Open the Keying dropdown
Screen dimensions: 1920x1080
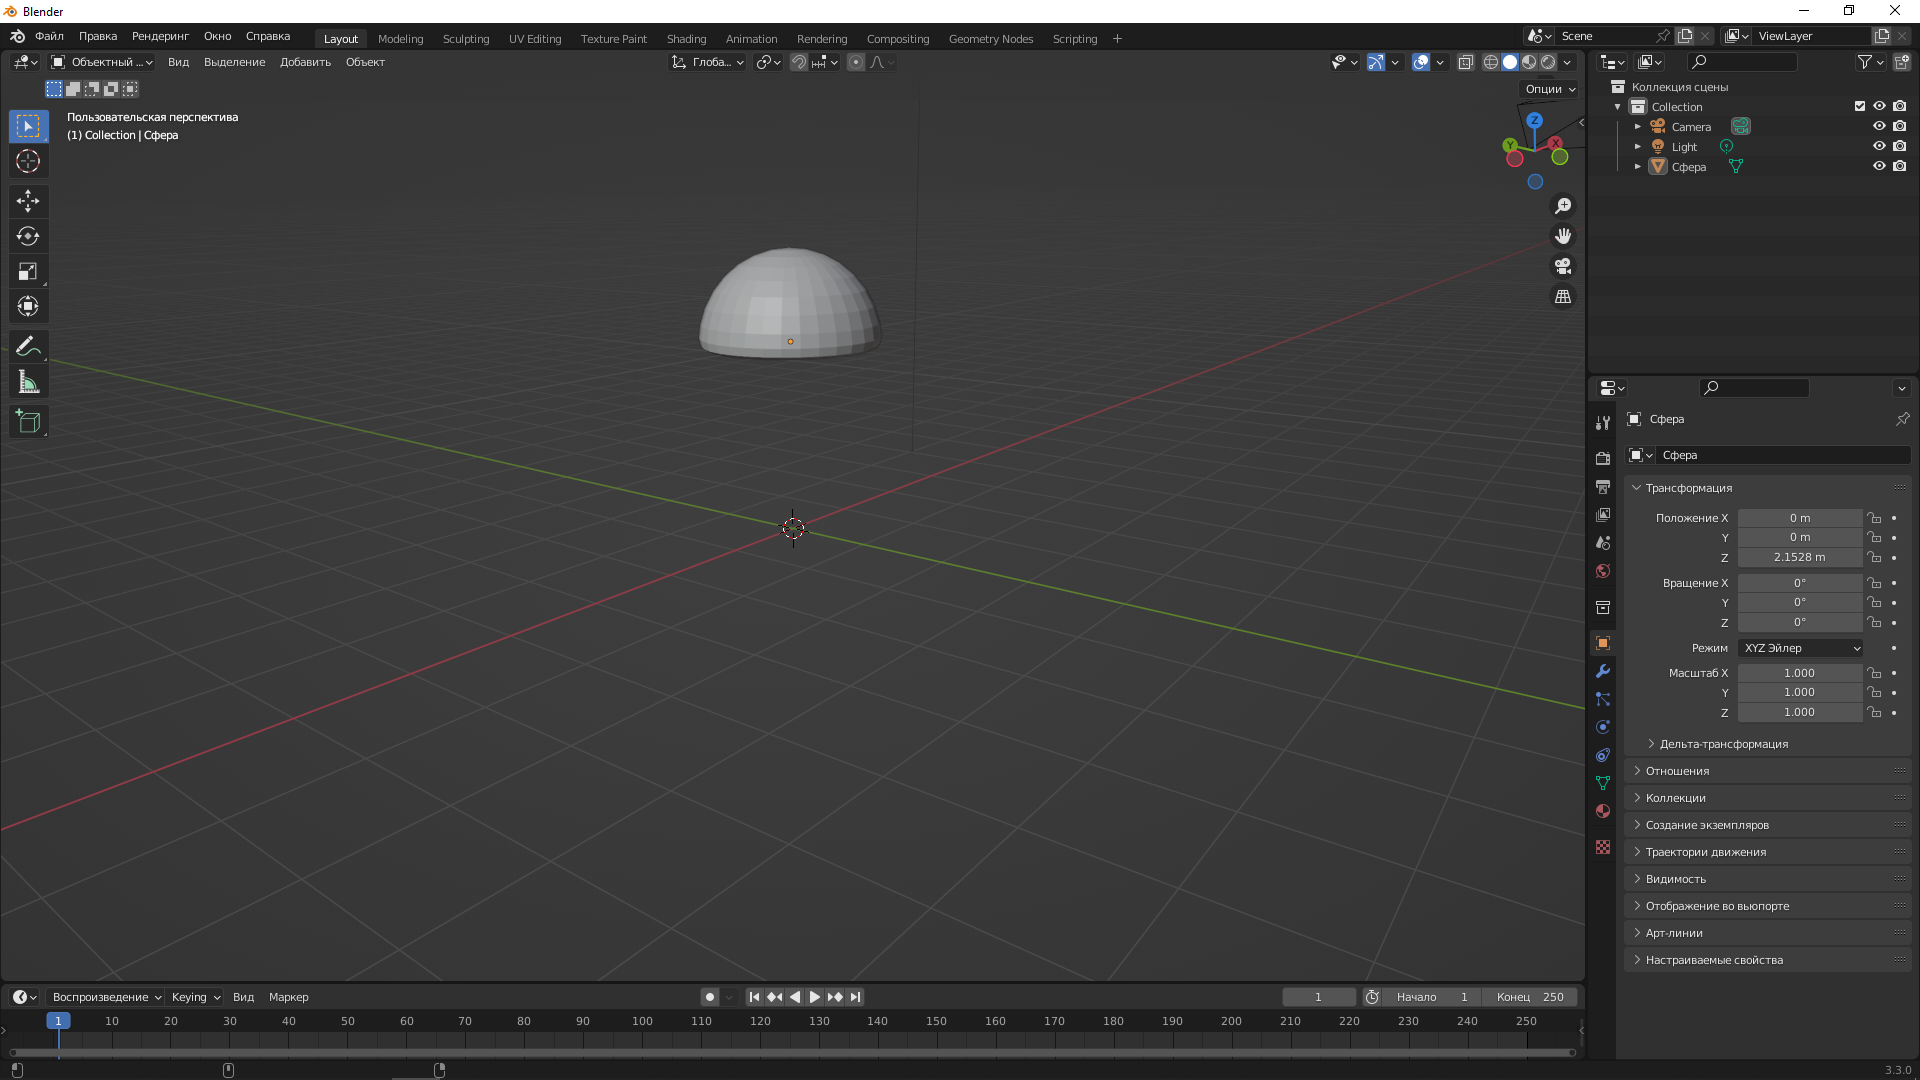[x=195, y=997]
